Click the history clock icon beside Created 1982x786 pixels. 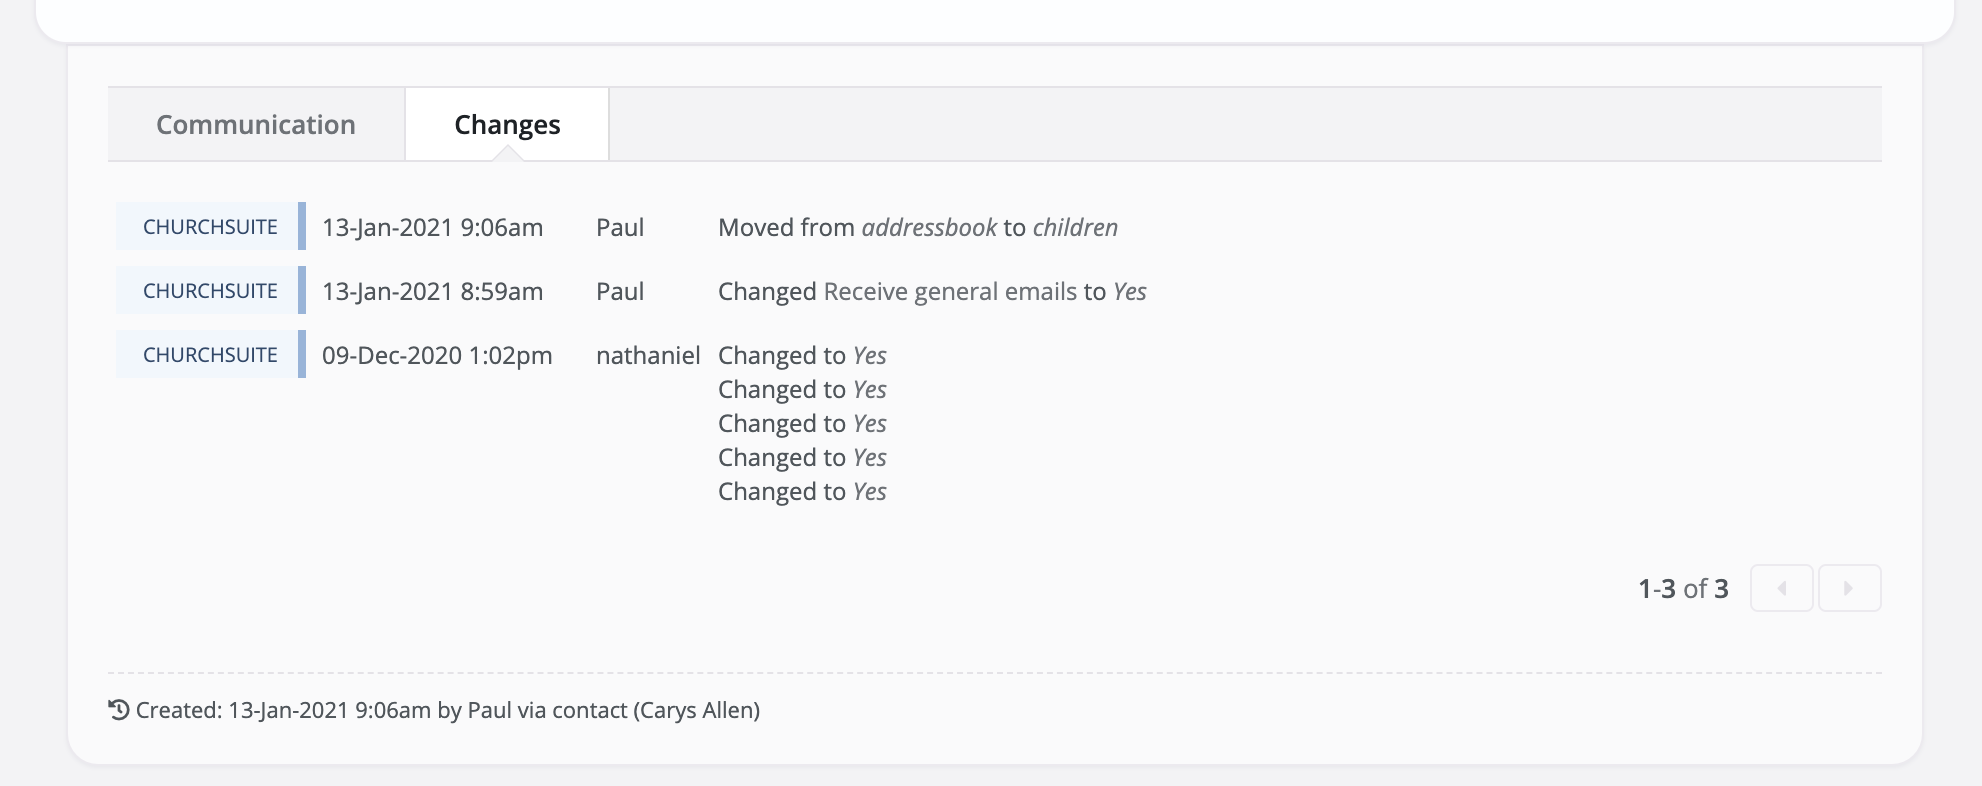pyautogui.click(x=119, y=710)
